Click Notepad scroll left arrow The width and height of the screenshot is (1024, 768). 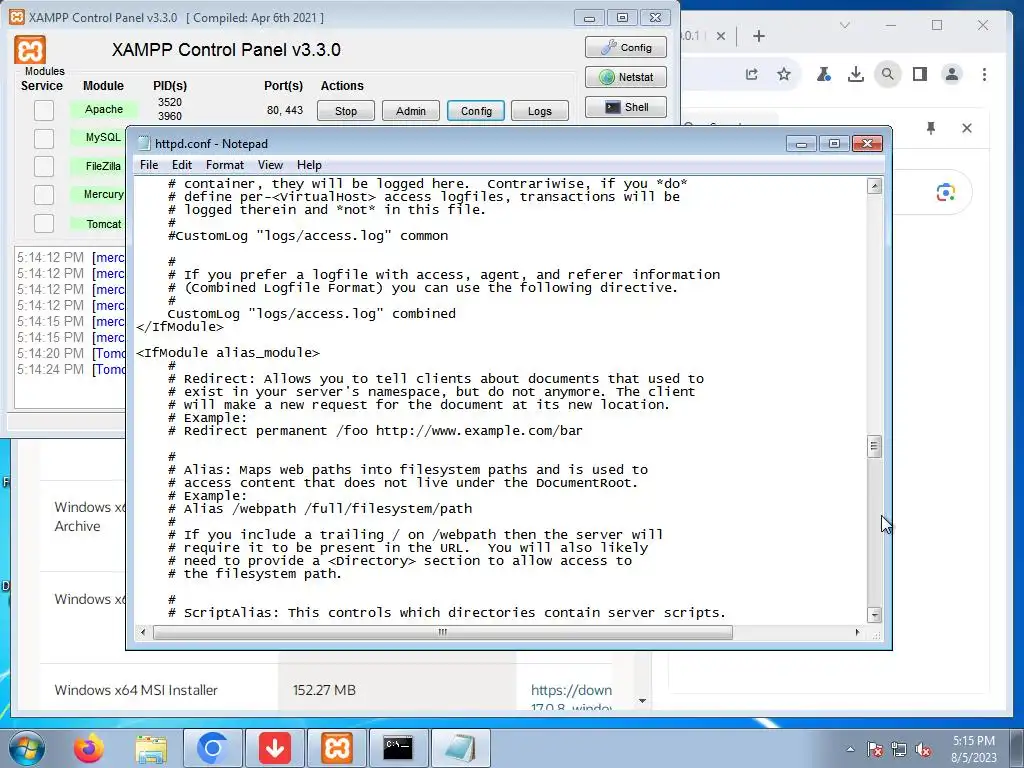144,632
